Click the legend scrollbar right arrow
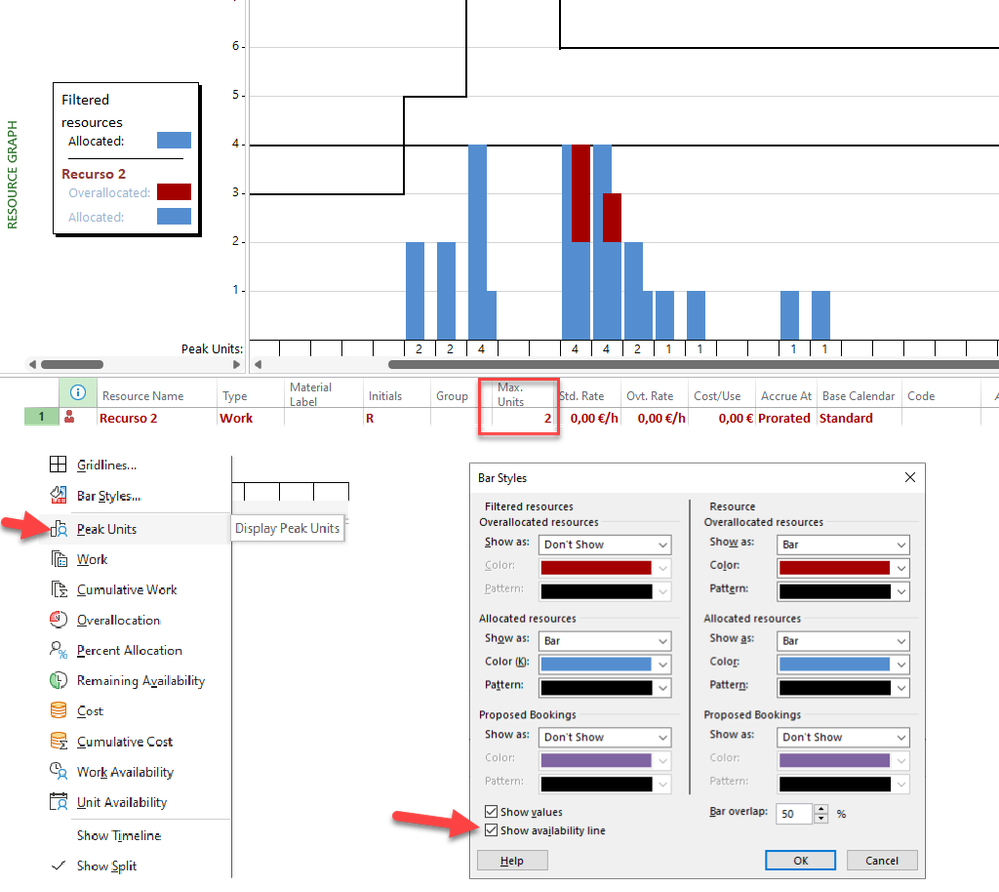Image resolution: width=999 pixels, height=892 pixels. pos(236,364)
